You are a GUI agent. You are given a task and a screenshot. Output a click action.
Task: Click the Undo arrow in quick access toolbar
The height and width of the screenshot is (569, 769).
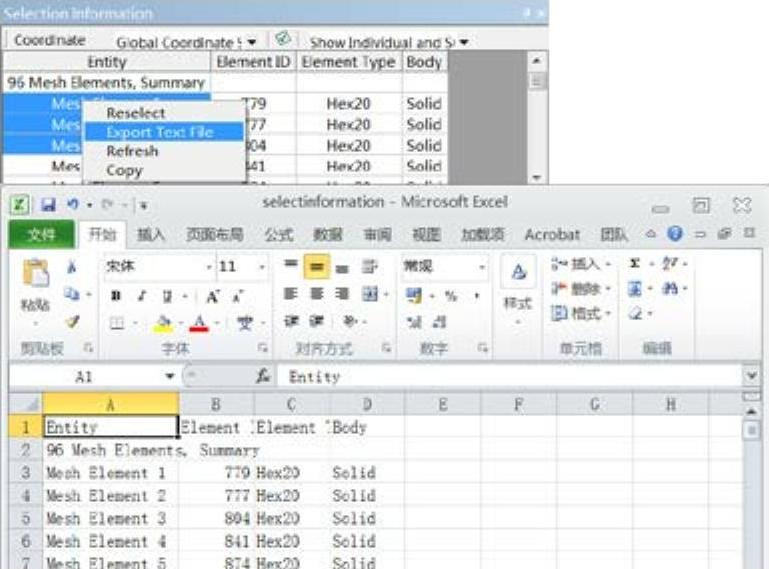pyautogui.click(x=73, y=204)
